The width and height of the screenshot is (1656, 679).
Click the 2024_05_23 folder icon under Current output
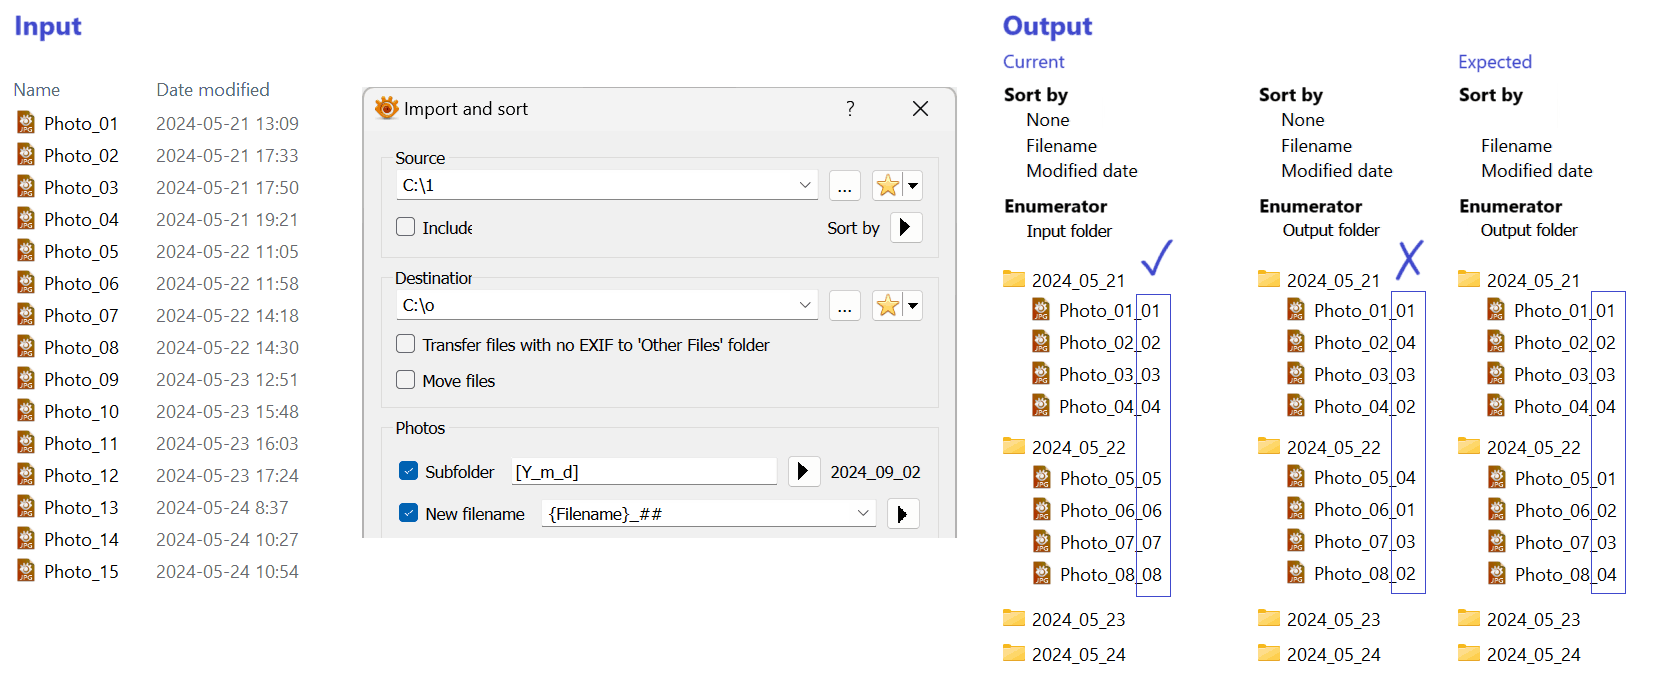tap(1014, 618)
